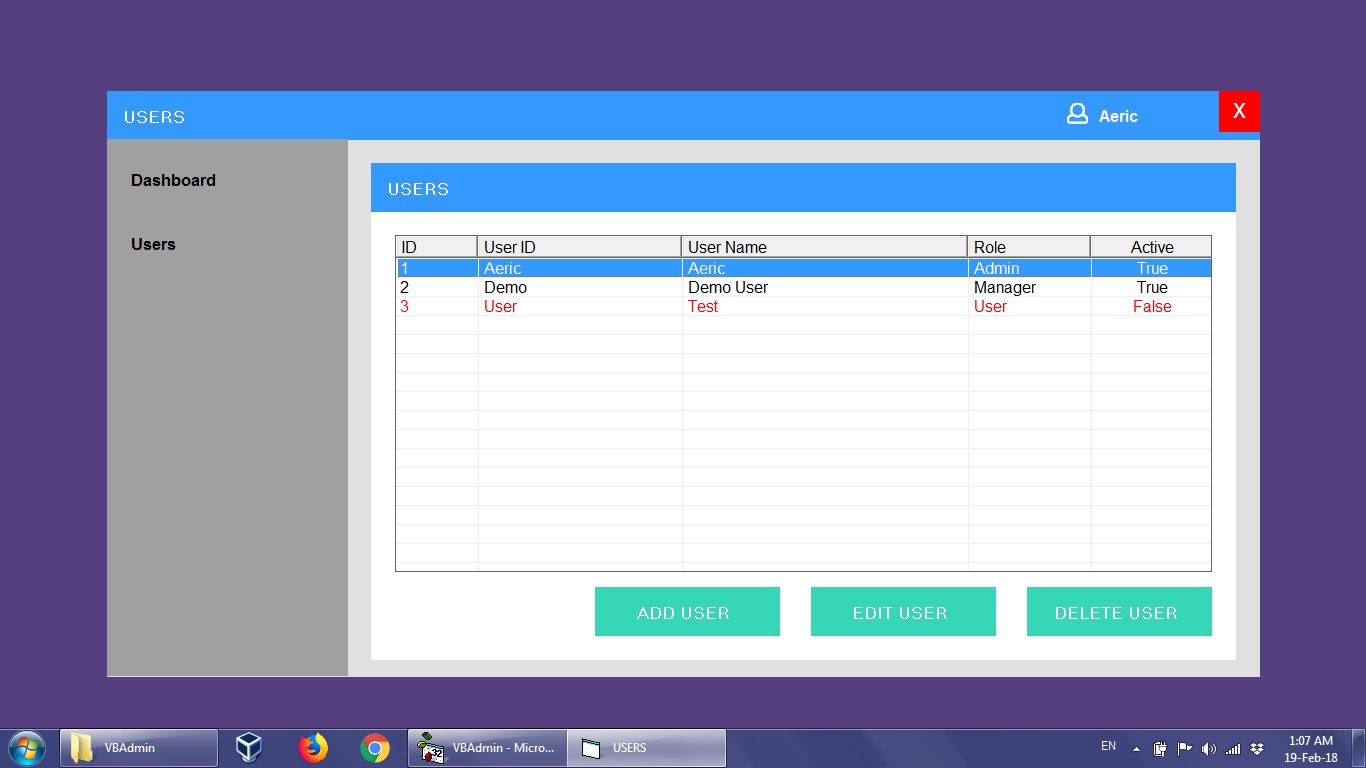This screenshot has height=768, width=1366.
Task: Click the User ID column header
Action: (580, 247)
